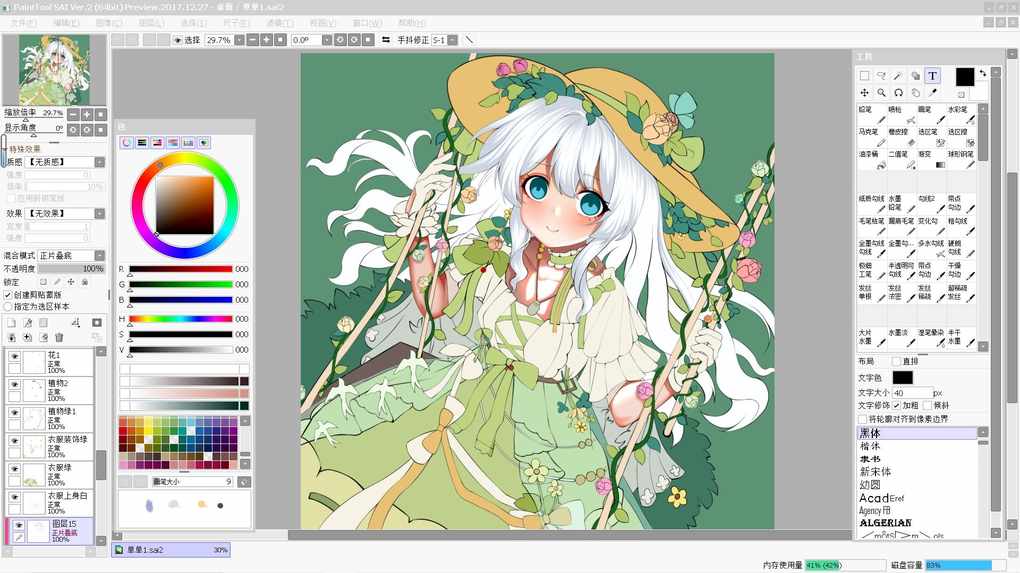Pick the 楷体 font
The height and width of the screenshot is (573, 1020).
pyautogui.click(x=870, y=446)
